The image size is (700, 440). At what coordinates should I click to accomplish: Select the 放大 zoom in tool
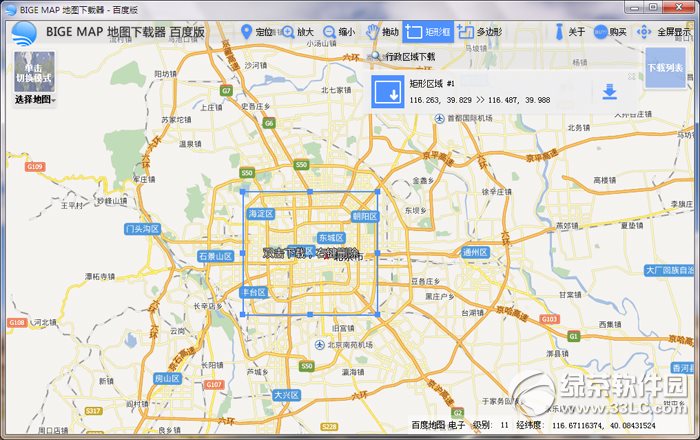pos(298,32)
